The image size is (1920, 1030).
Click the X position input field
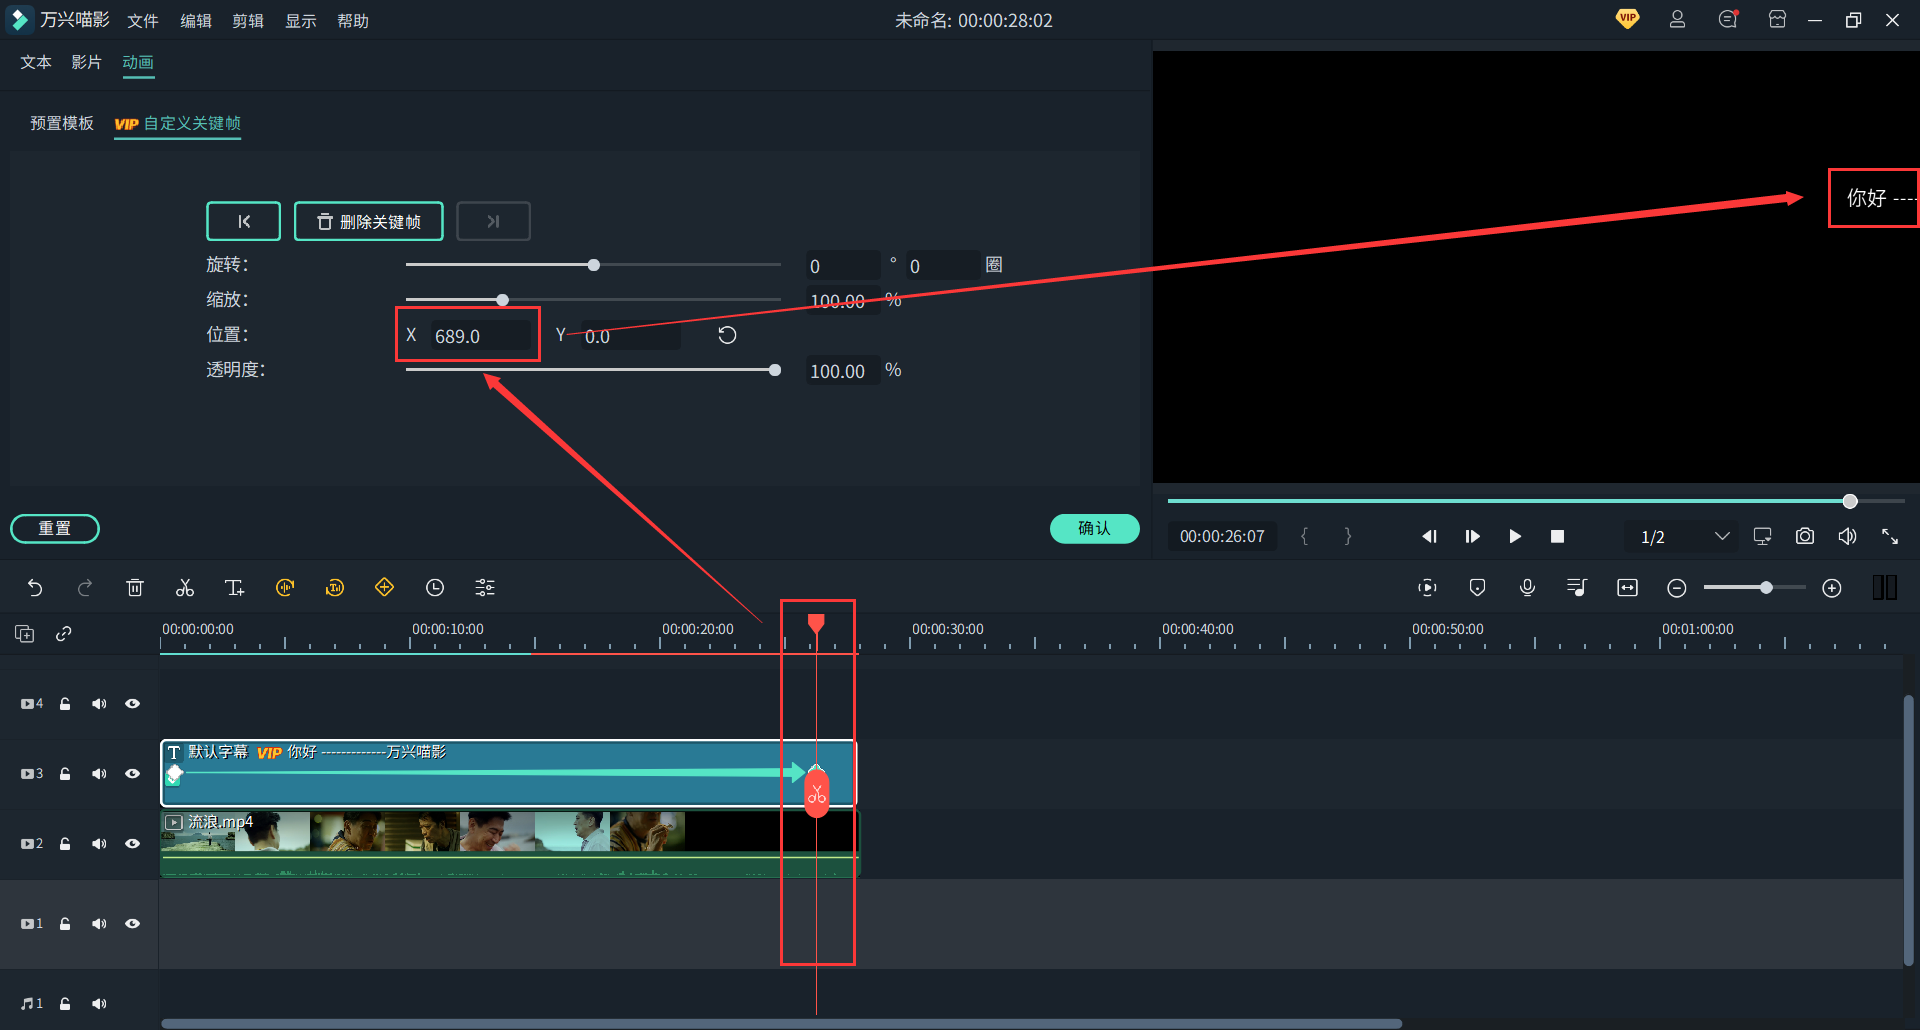point(480,336)
